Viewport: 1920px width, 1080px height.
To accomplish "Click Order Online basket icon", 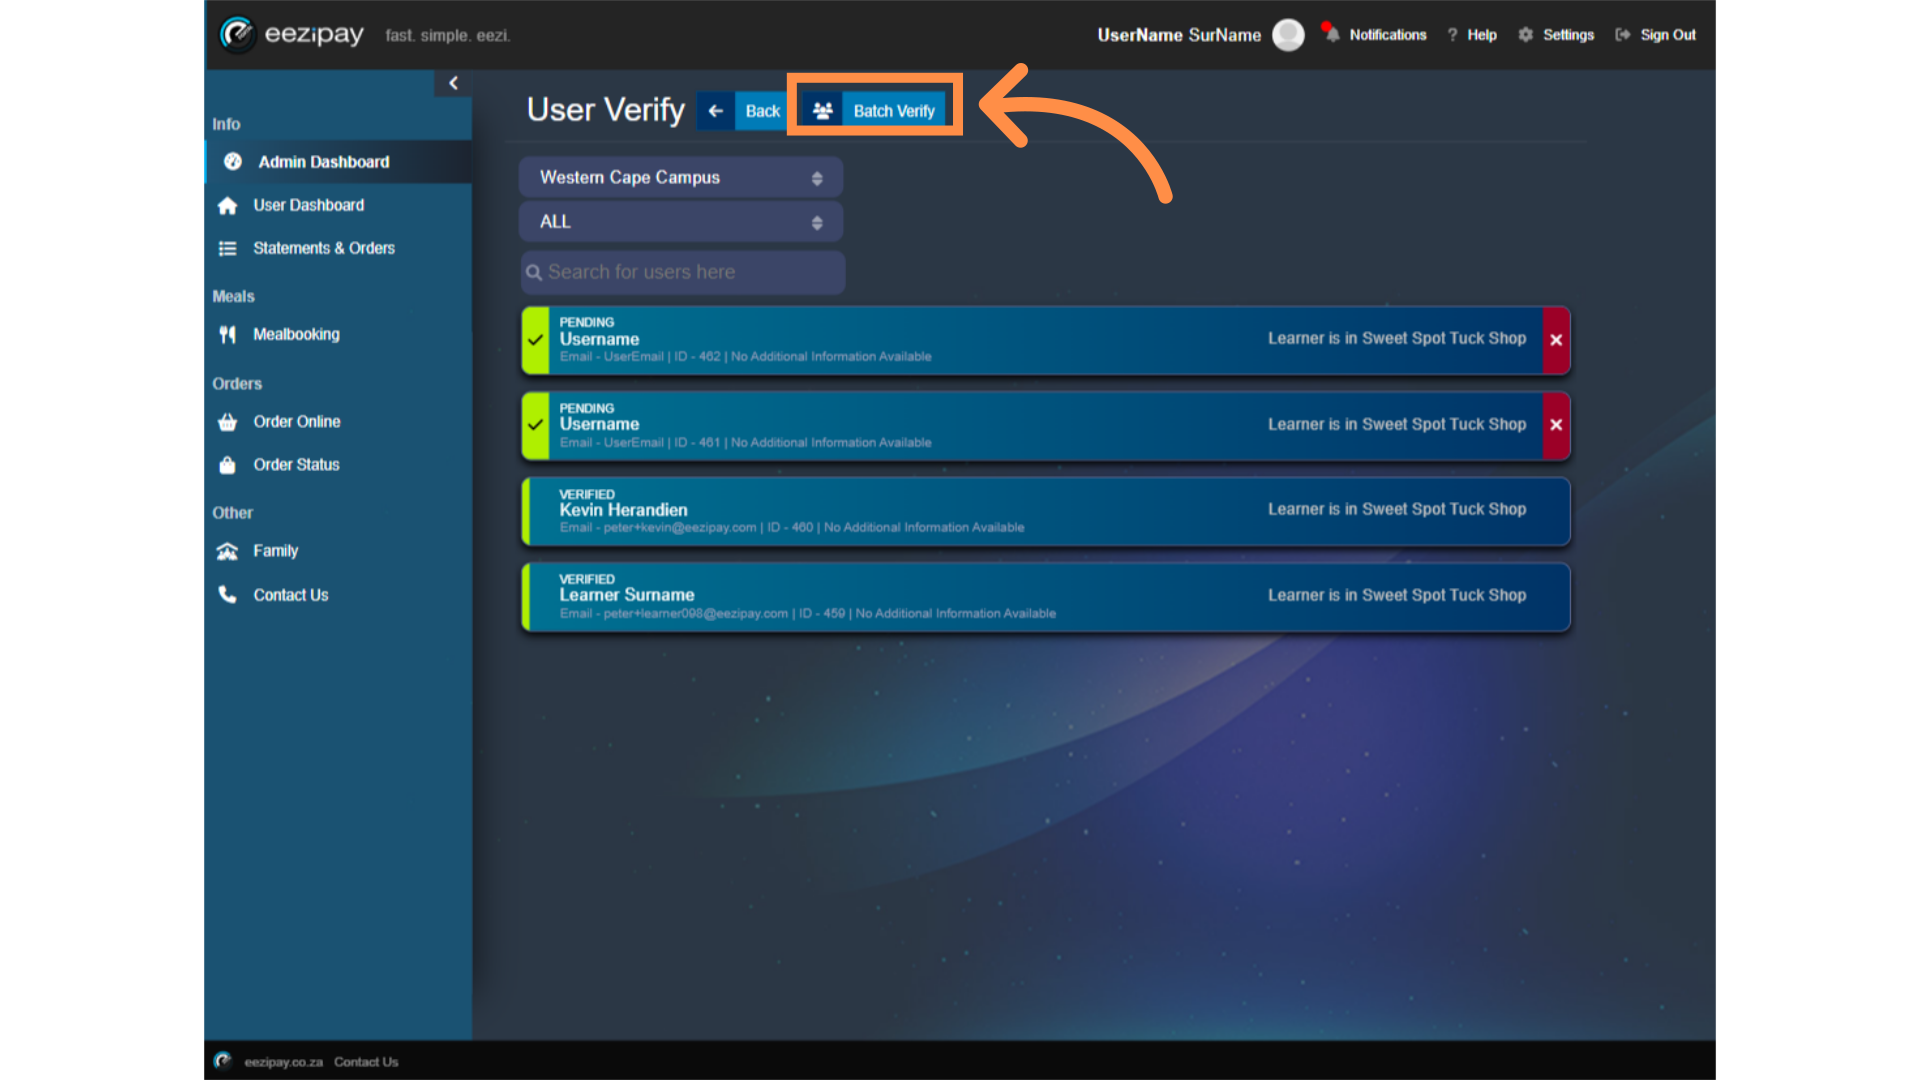I will tap(228, 422).
